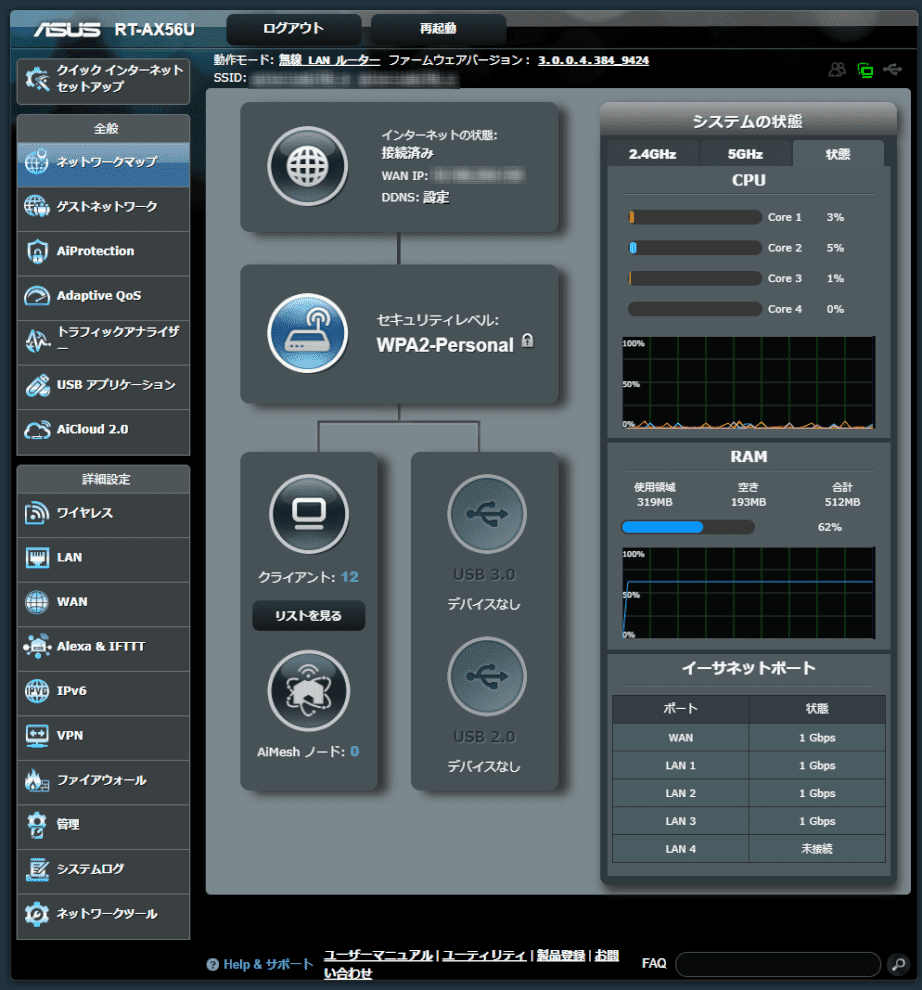Click the WAN globe icon
The image size is (922, 990).
coord(37,602)
